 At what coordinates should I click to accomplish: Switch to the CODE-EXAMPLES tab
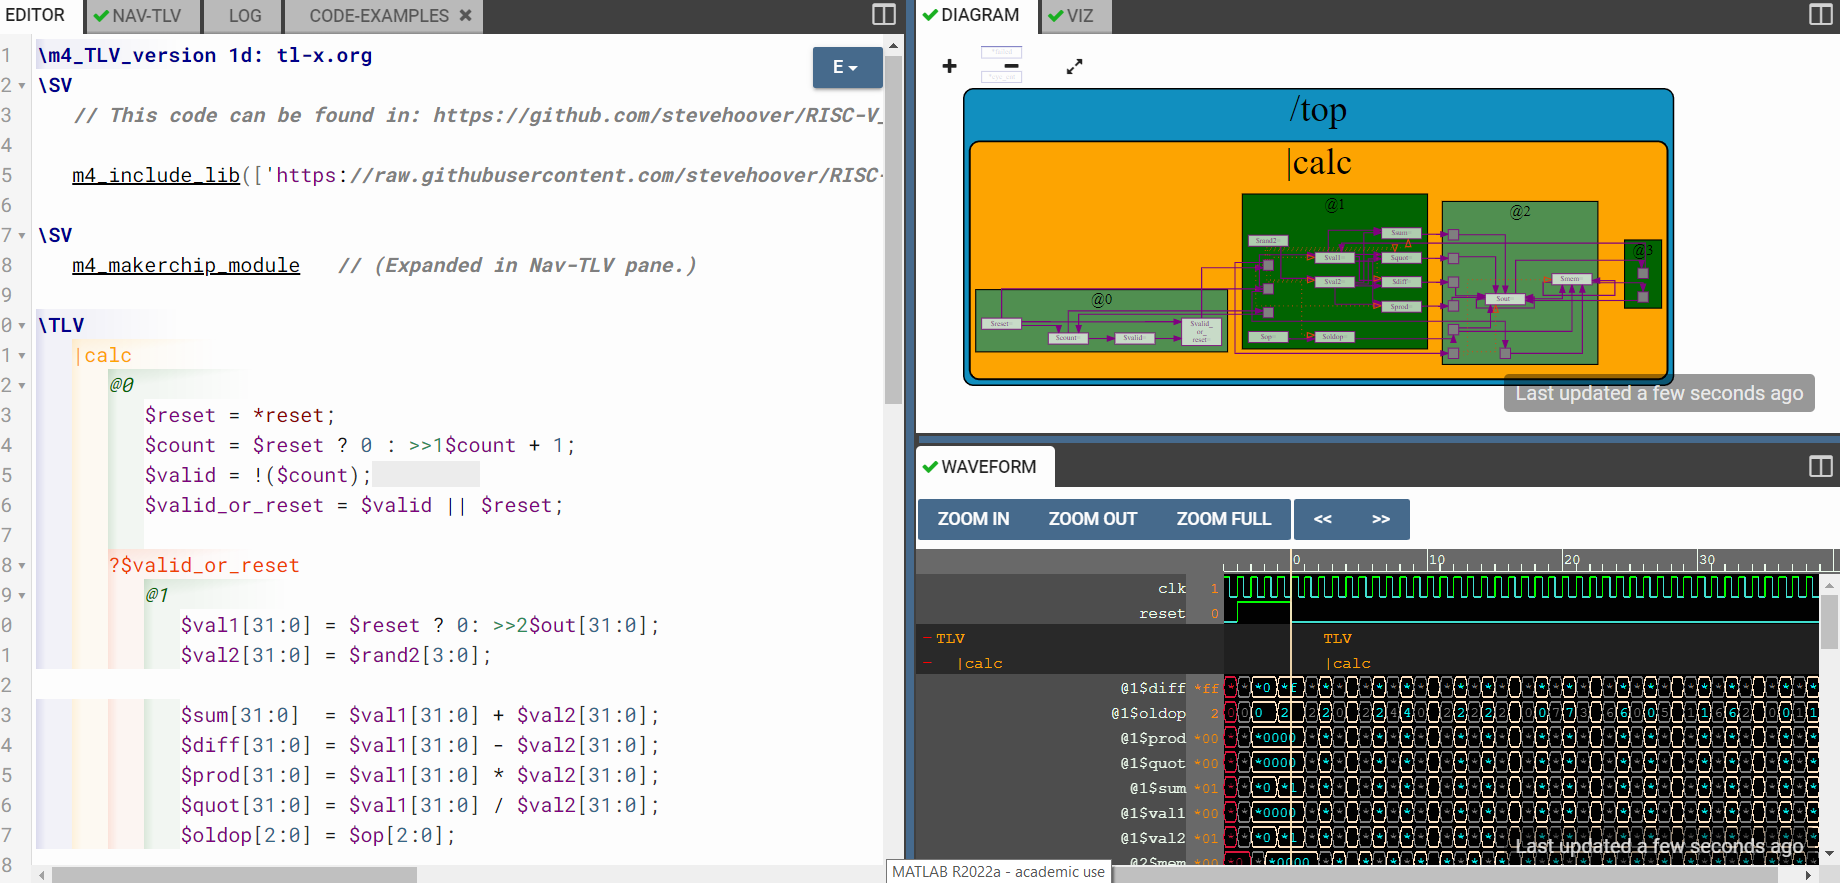[x=378, y=16]
